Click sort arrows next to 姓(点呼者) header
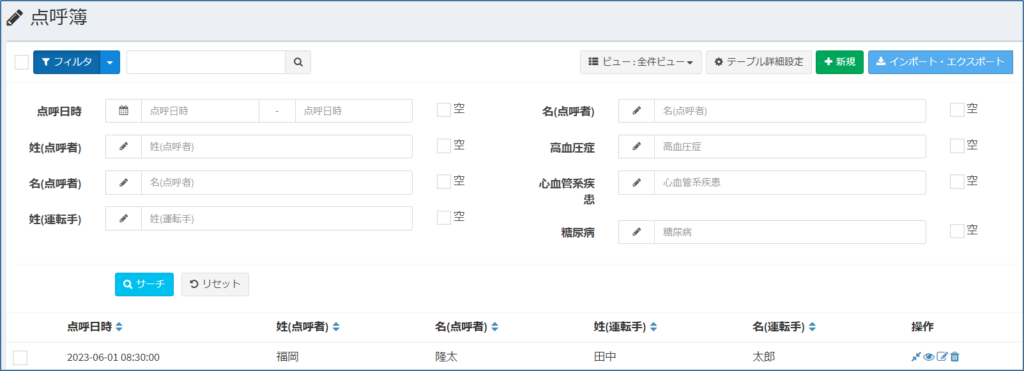Screen dimensions: 1024x371 pos(336,327)
